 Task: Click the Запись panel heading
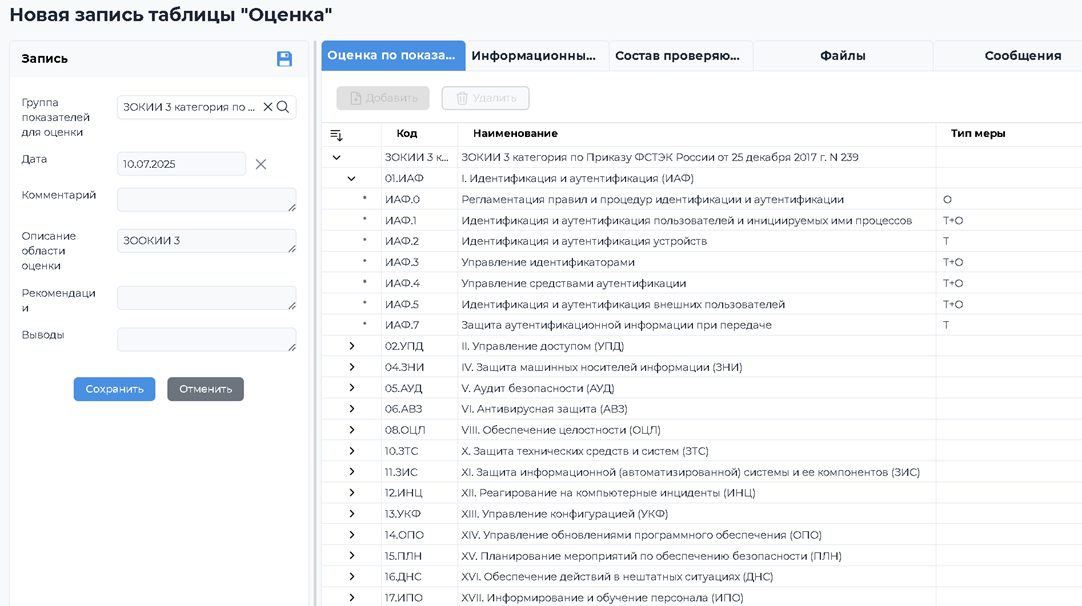click(44, 59)
